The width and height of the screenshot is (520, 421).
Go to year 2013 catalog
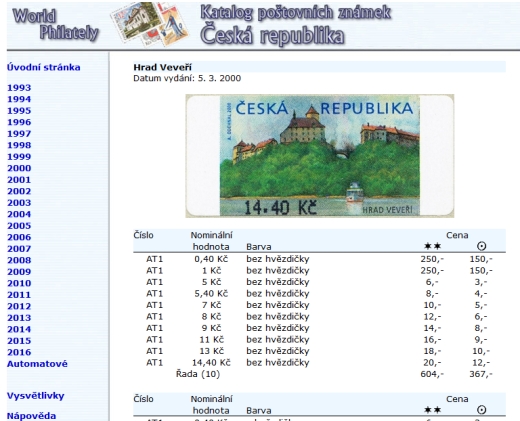click(x=19, y=318)
